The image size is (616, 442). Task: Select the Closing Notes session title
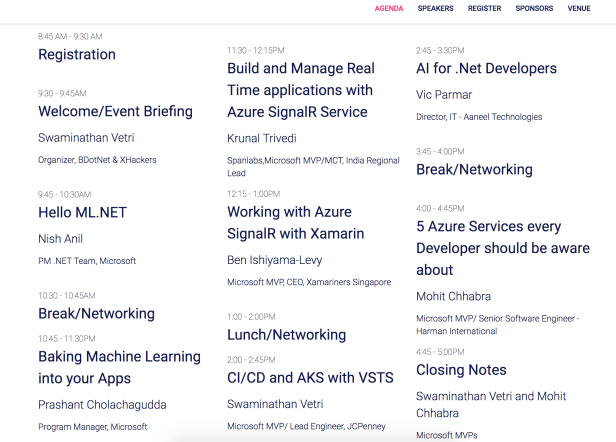tap(461, 370)
